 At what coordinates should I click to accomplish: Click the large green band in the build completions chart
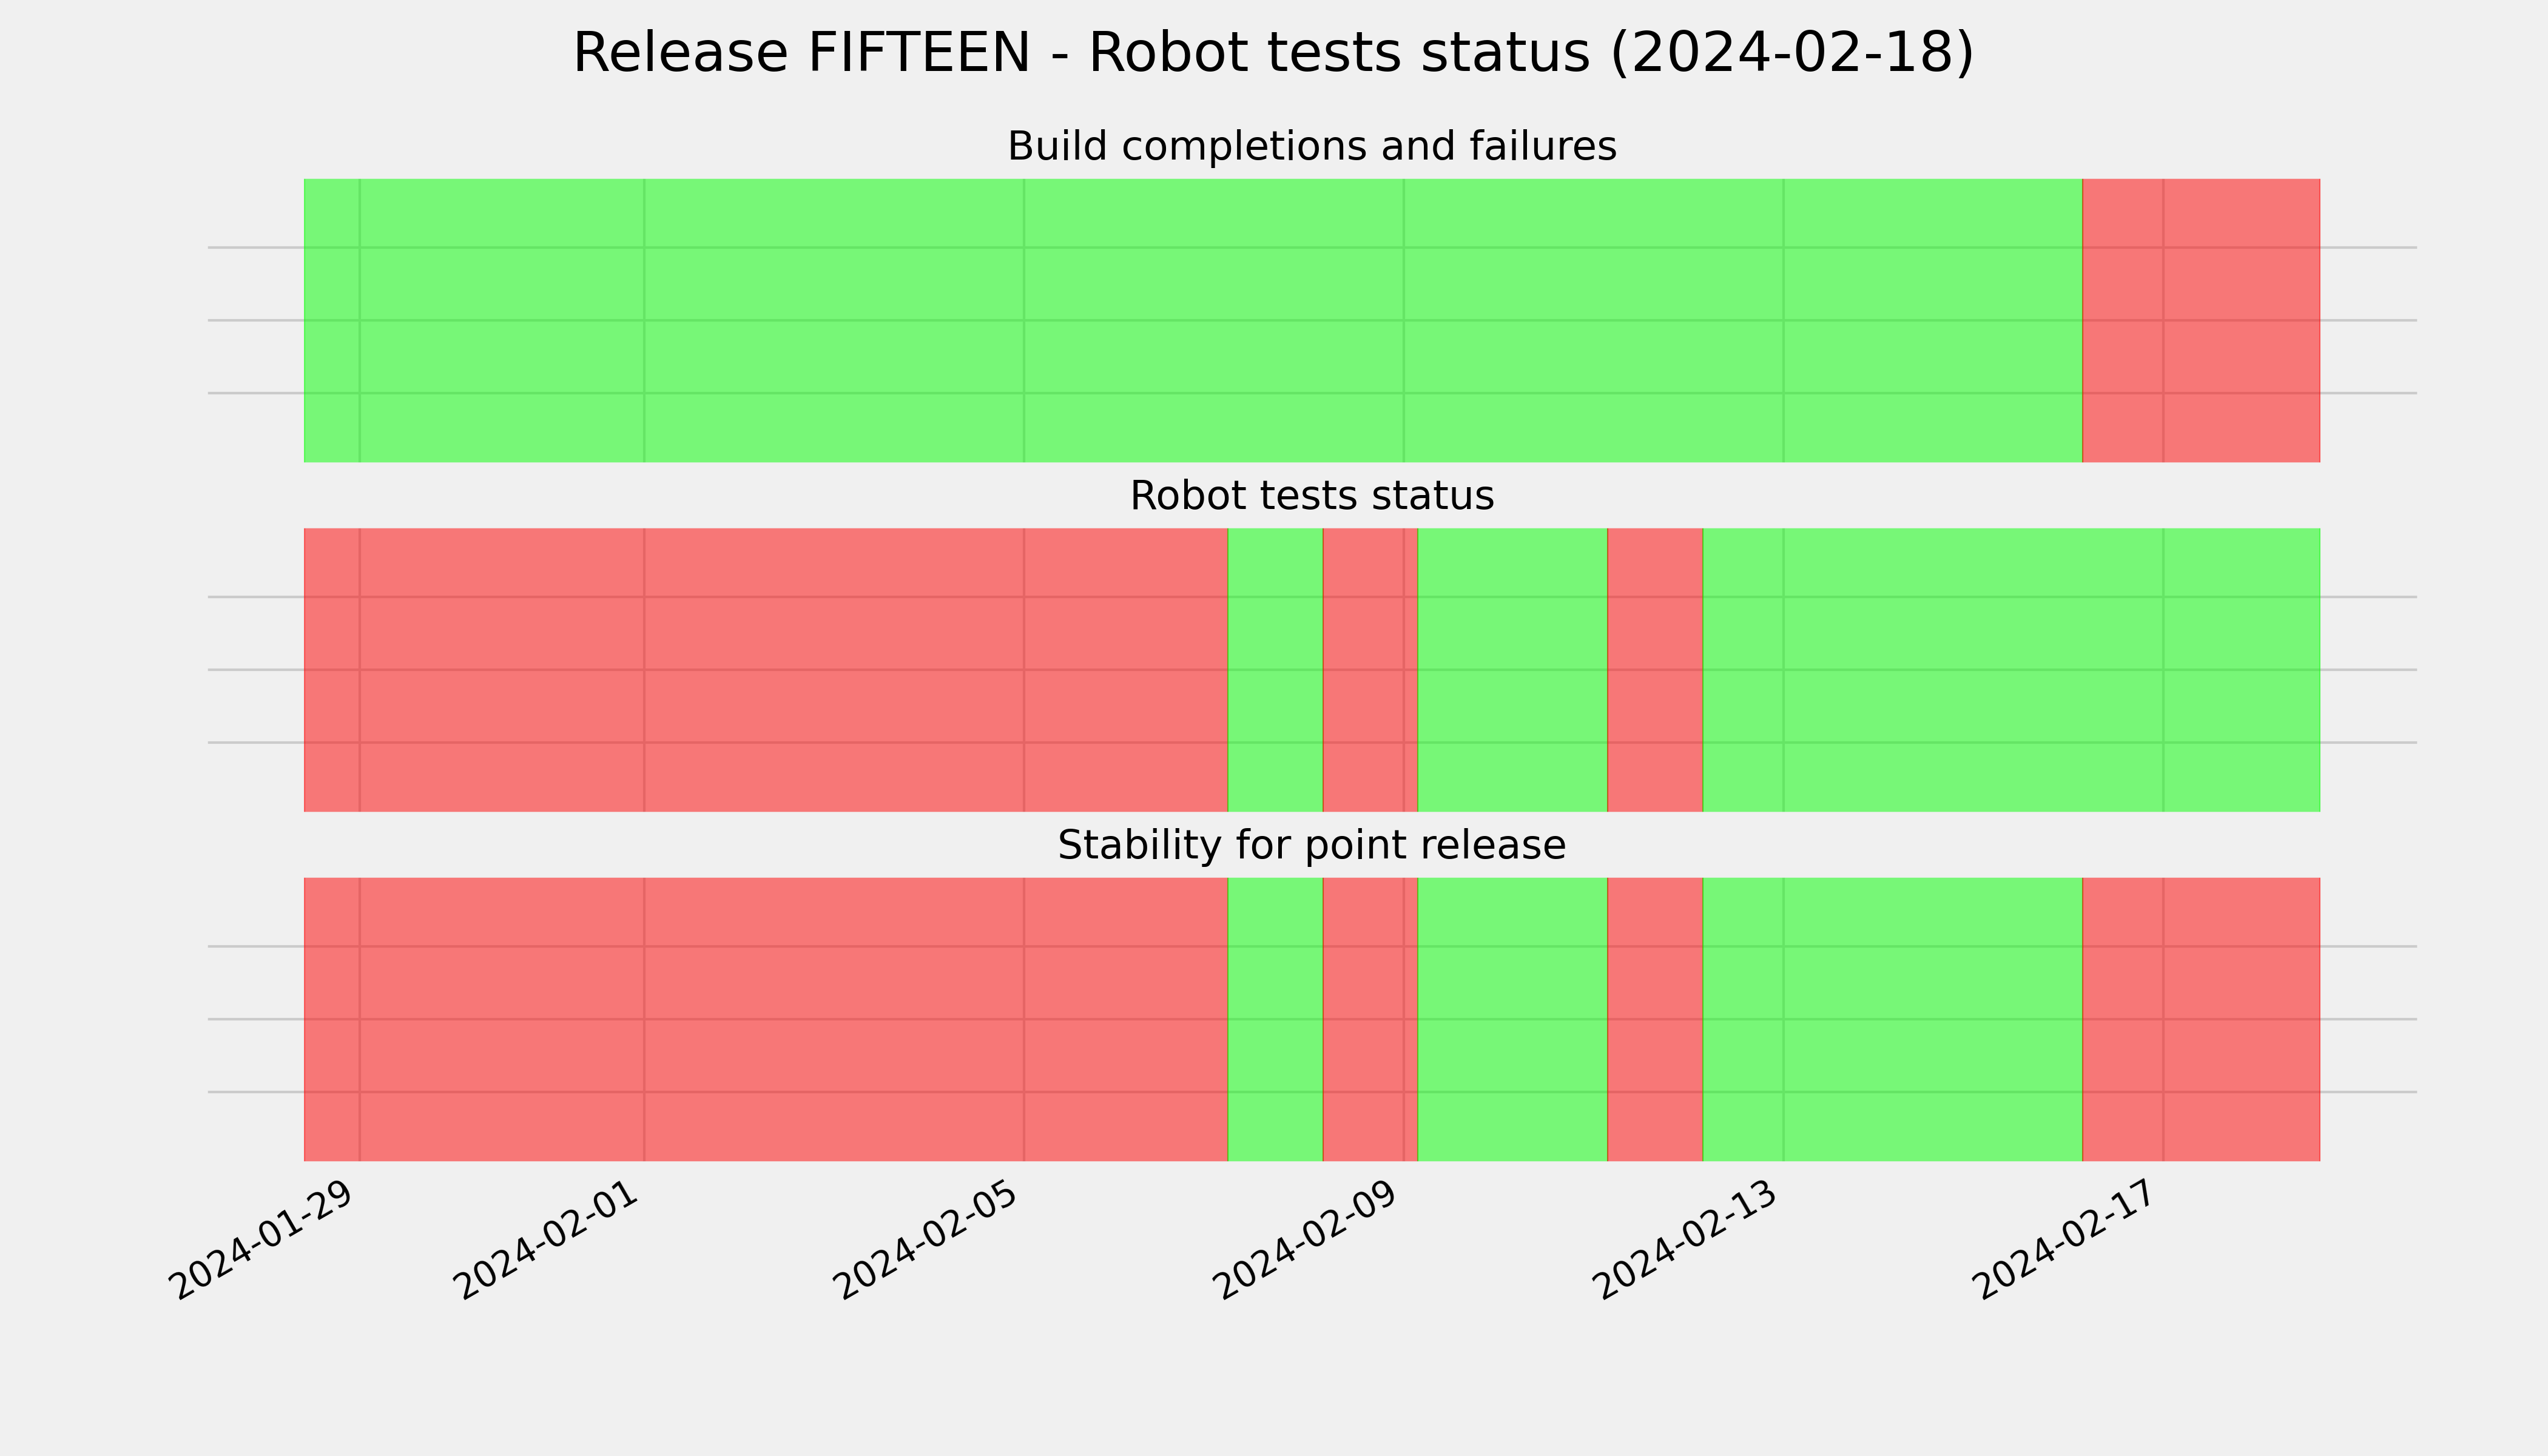[1193, 320]
